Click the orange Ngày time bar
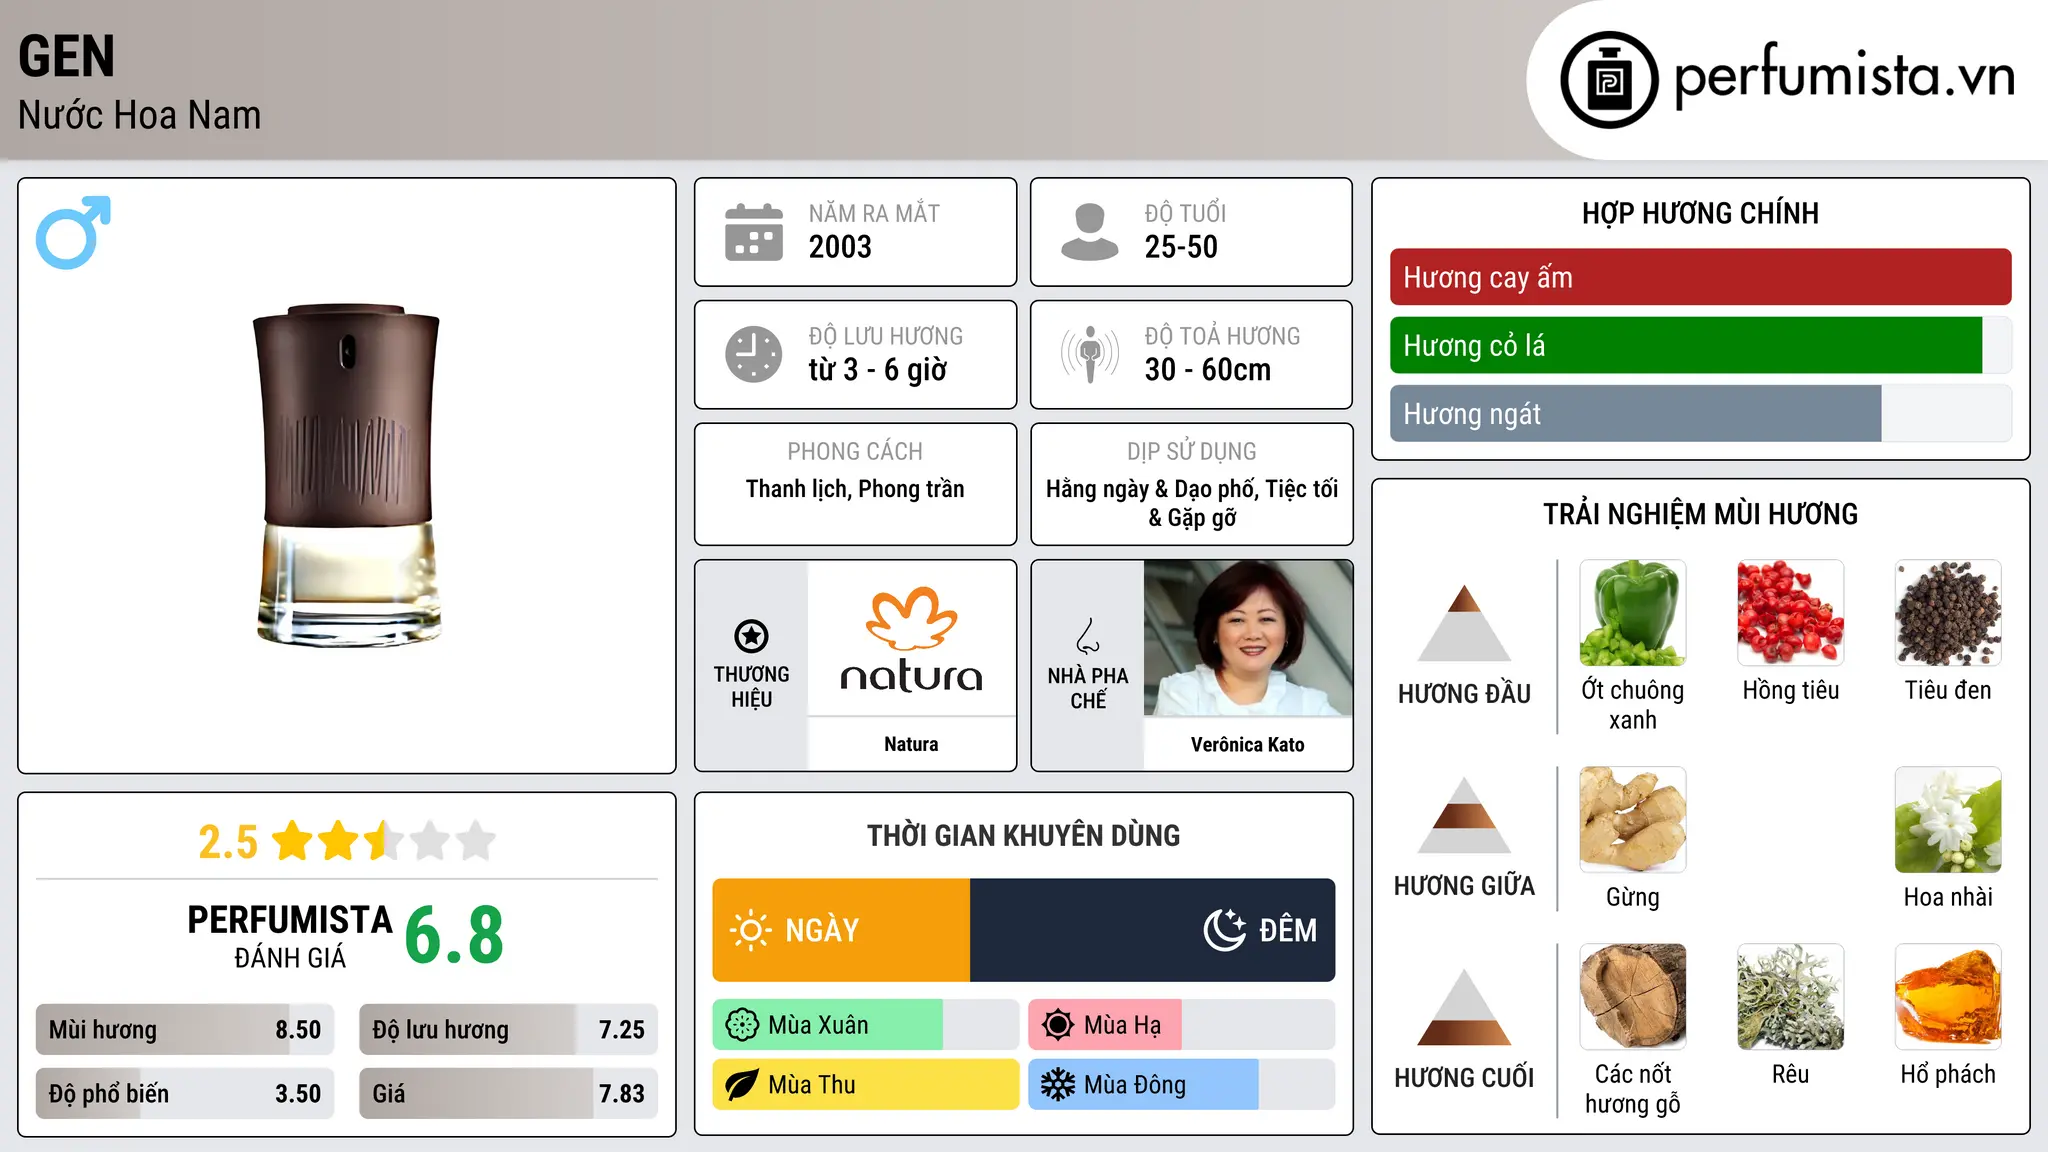 pos(841,930)
